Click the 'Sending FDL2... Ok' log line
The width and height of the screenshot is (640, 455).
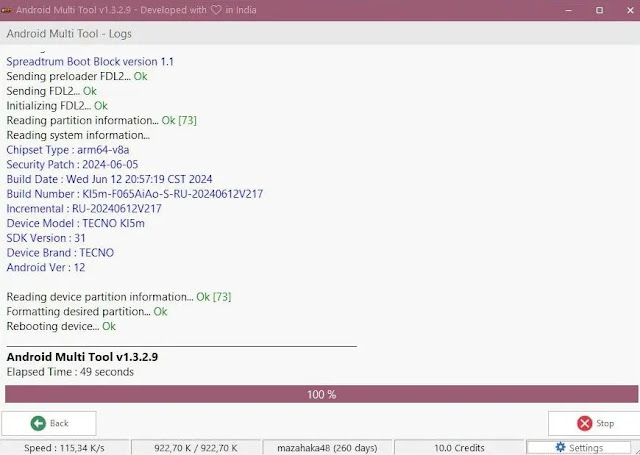pos(51,91)
